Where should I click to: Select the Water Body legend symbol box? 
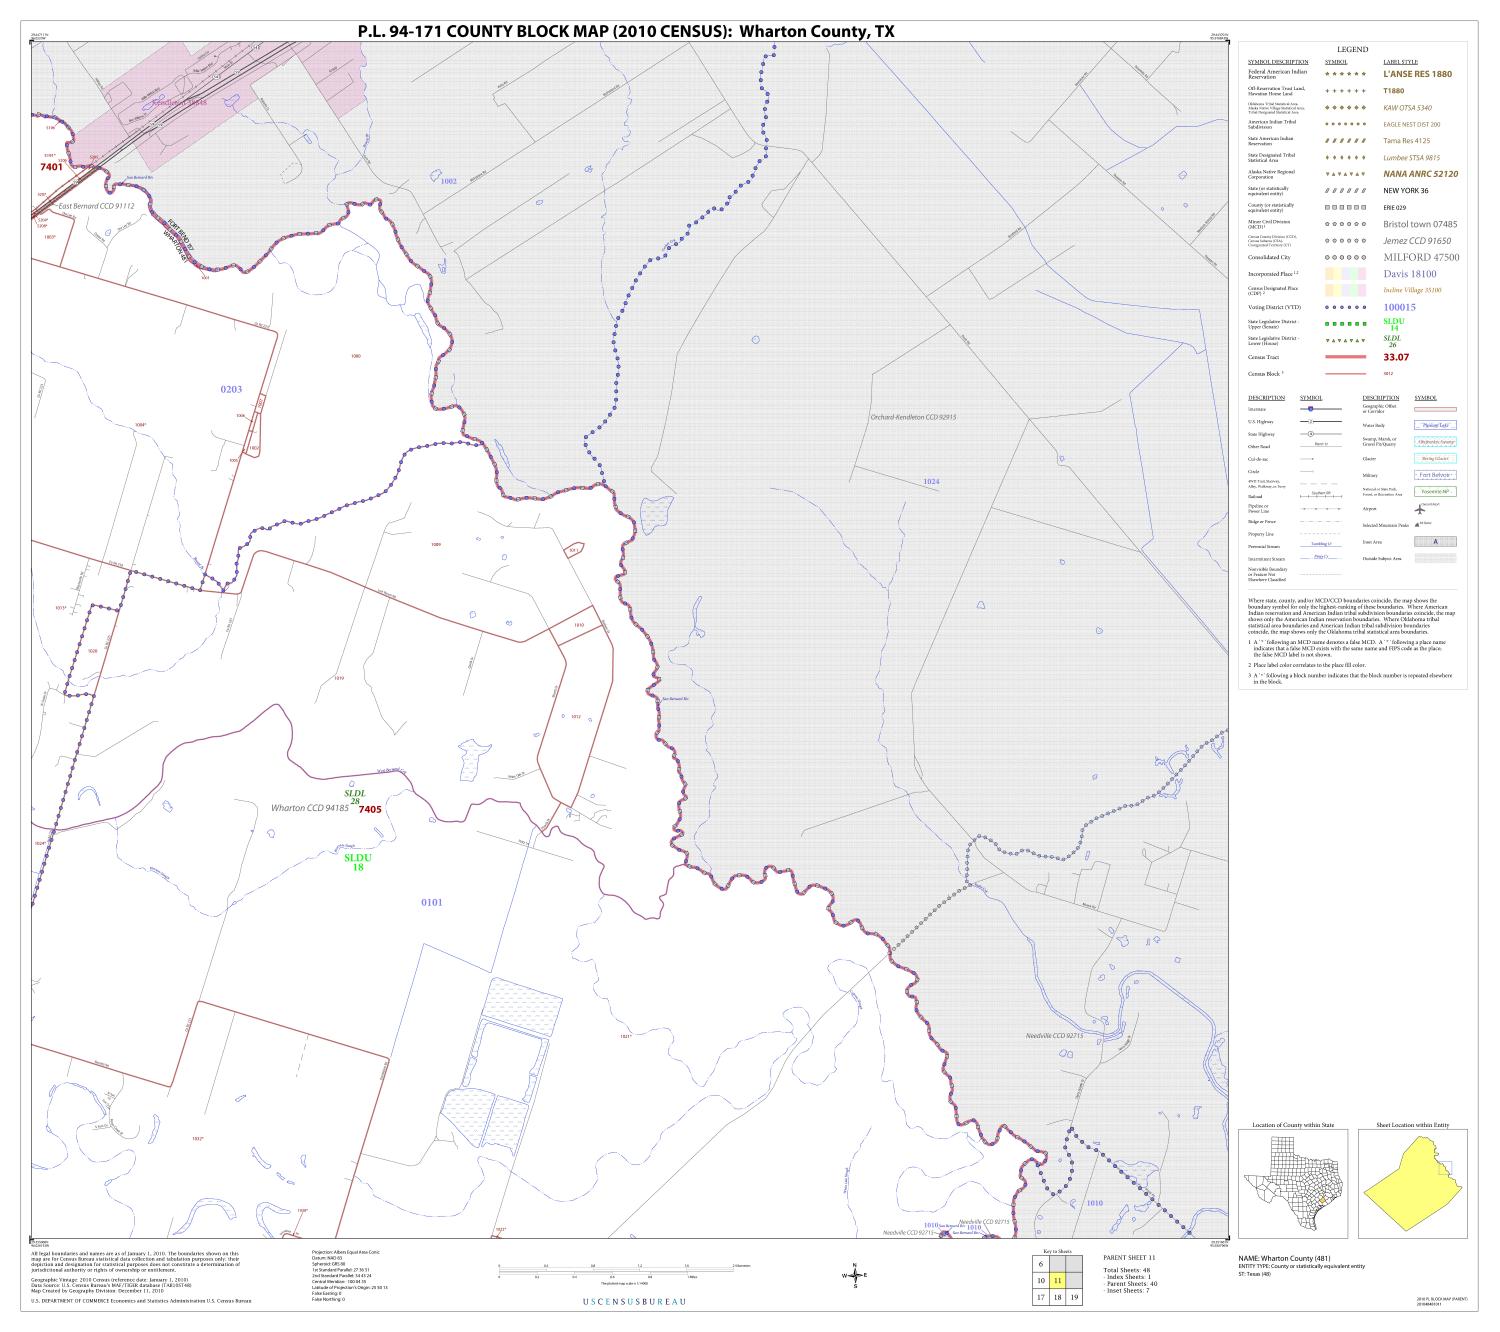[1435, 425]
